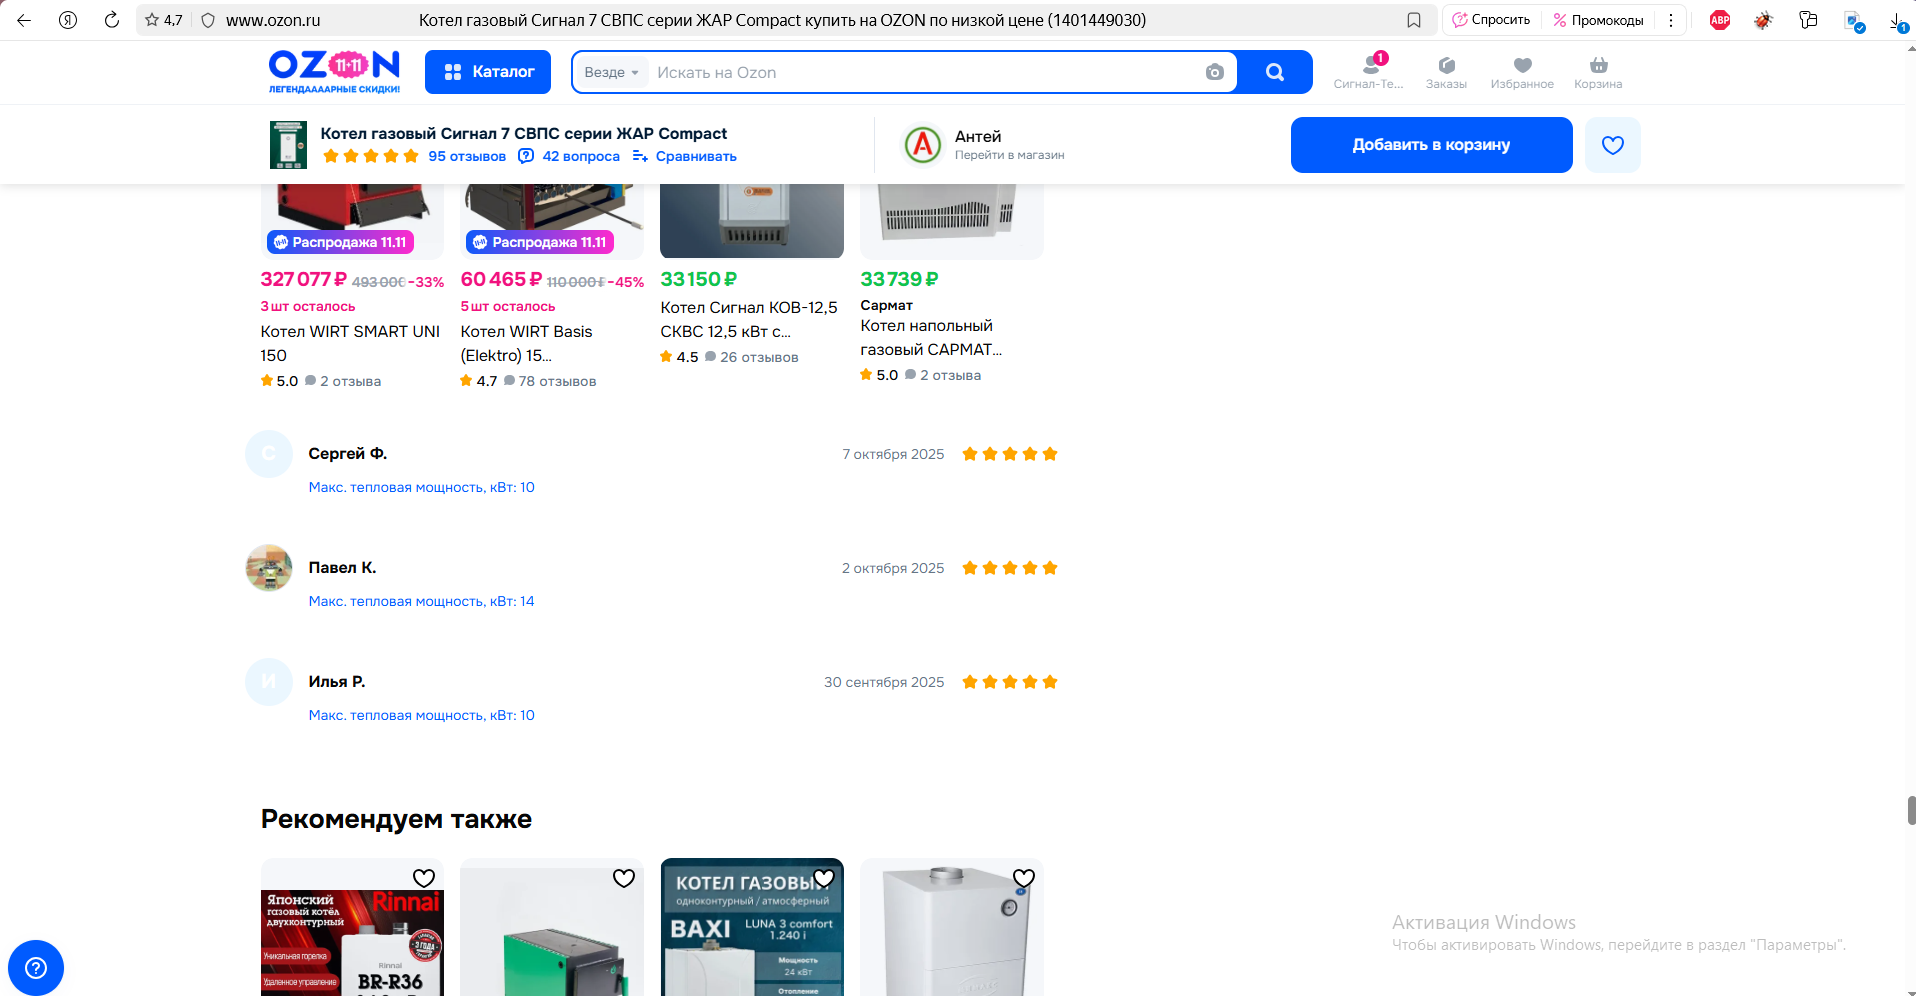Click the AdBlock ABP extension icon
Image resolution: width=1916 pixels, height=996 pixels.
[x=1720, y=20]
